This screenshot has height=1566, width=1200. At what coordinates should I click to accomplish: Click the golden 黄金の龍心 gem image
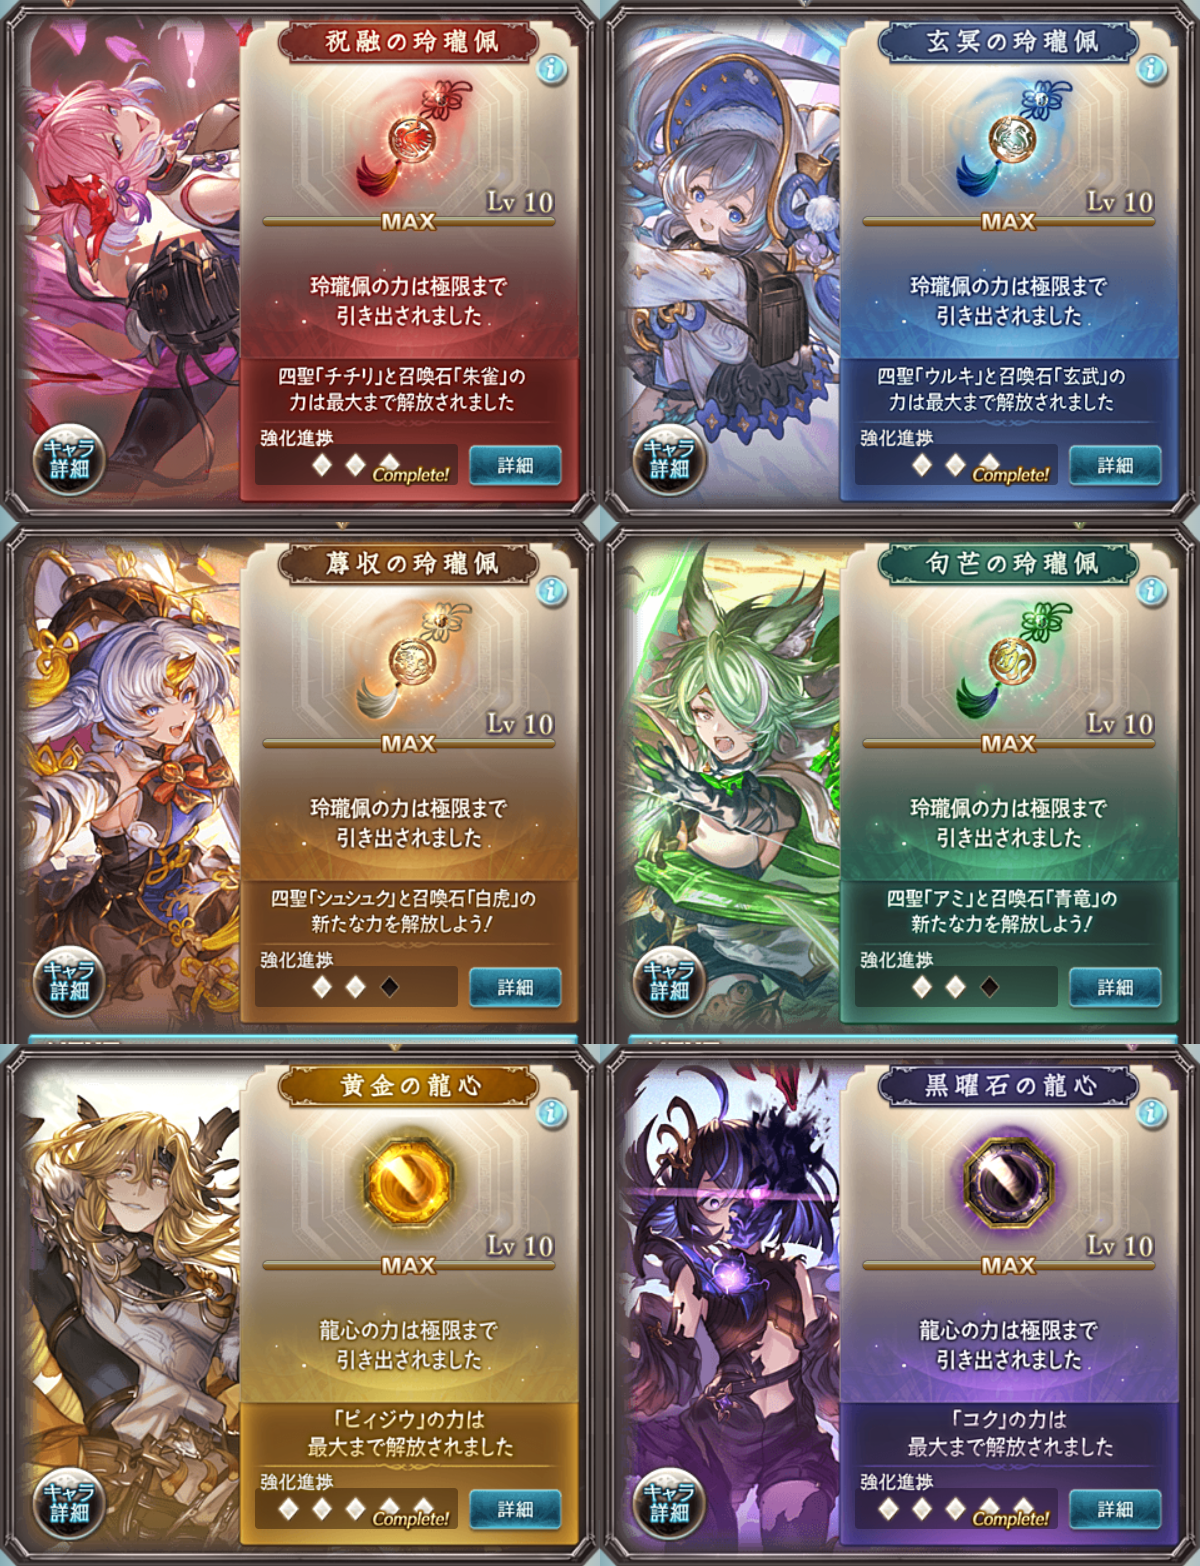409,1183
